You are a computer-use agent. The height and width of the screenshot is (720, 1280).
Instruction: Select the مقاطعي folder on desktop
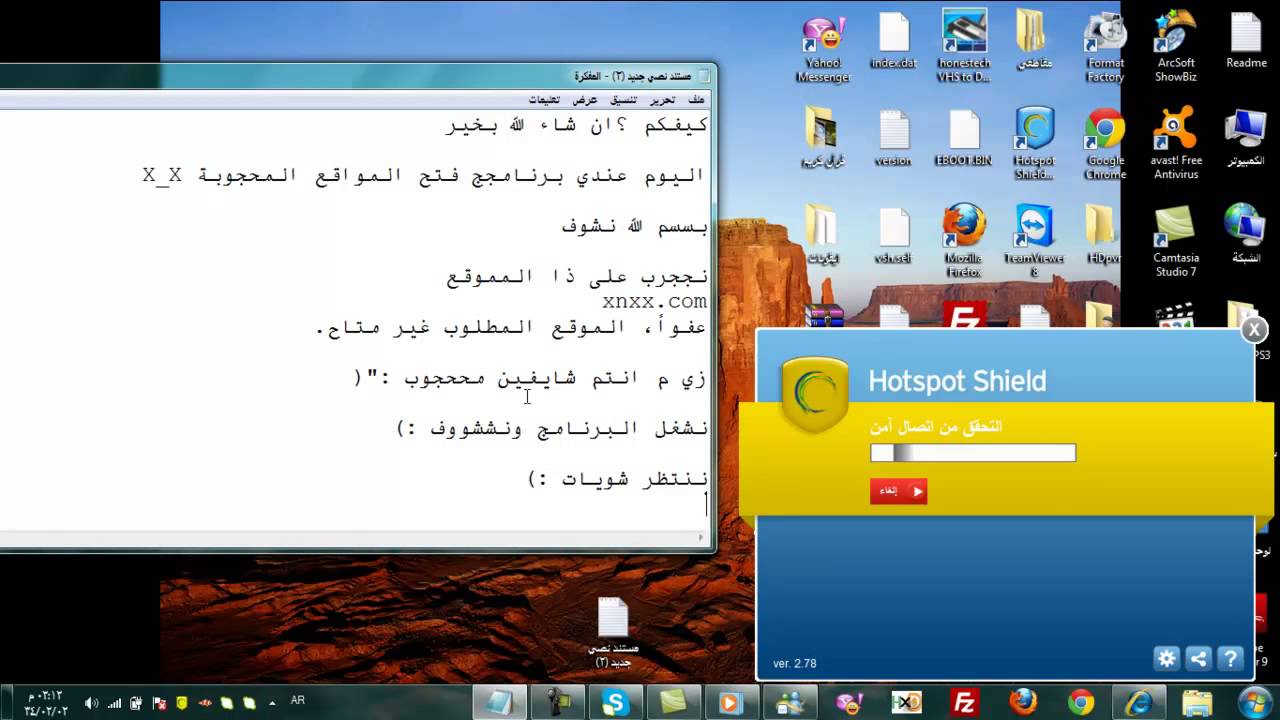point(1034,42)
